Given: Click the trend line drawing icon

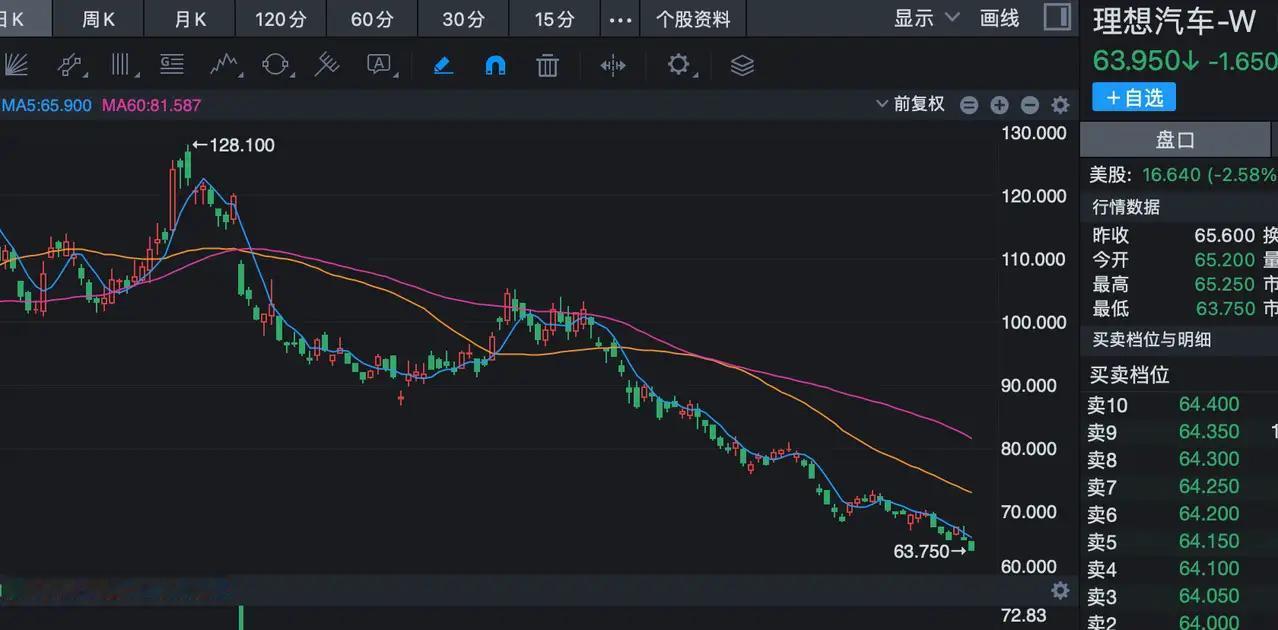Looking at the screenshot, I should 68,64.
